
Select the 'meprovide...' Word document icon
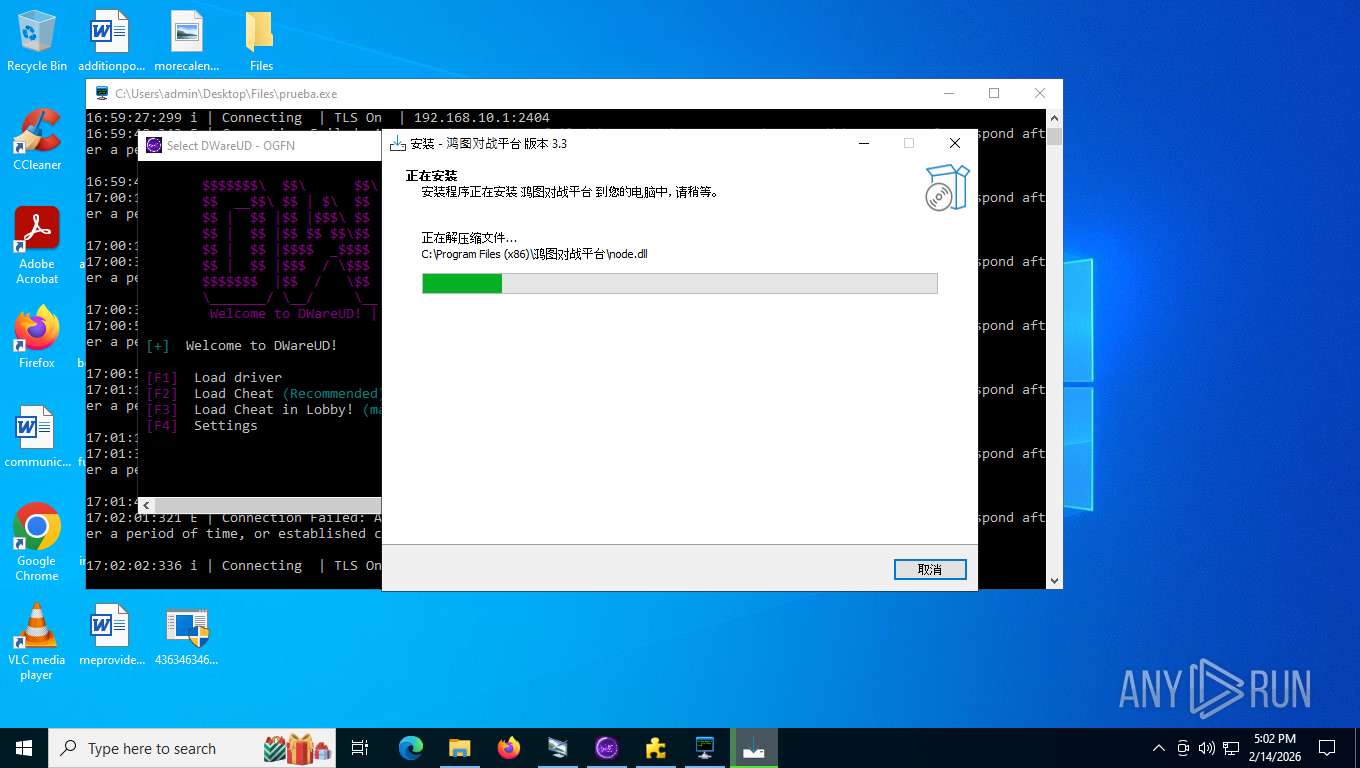(111, 635)
